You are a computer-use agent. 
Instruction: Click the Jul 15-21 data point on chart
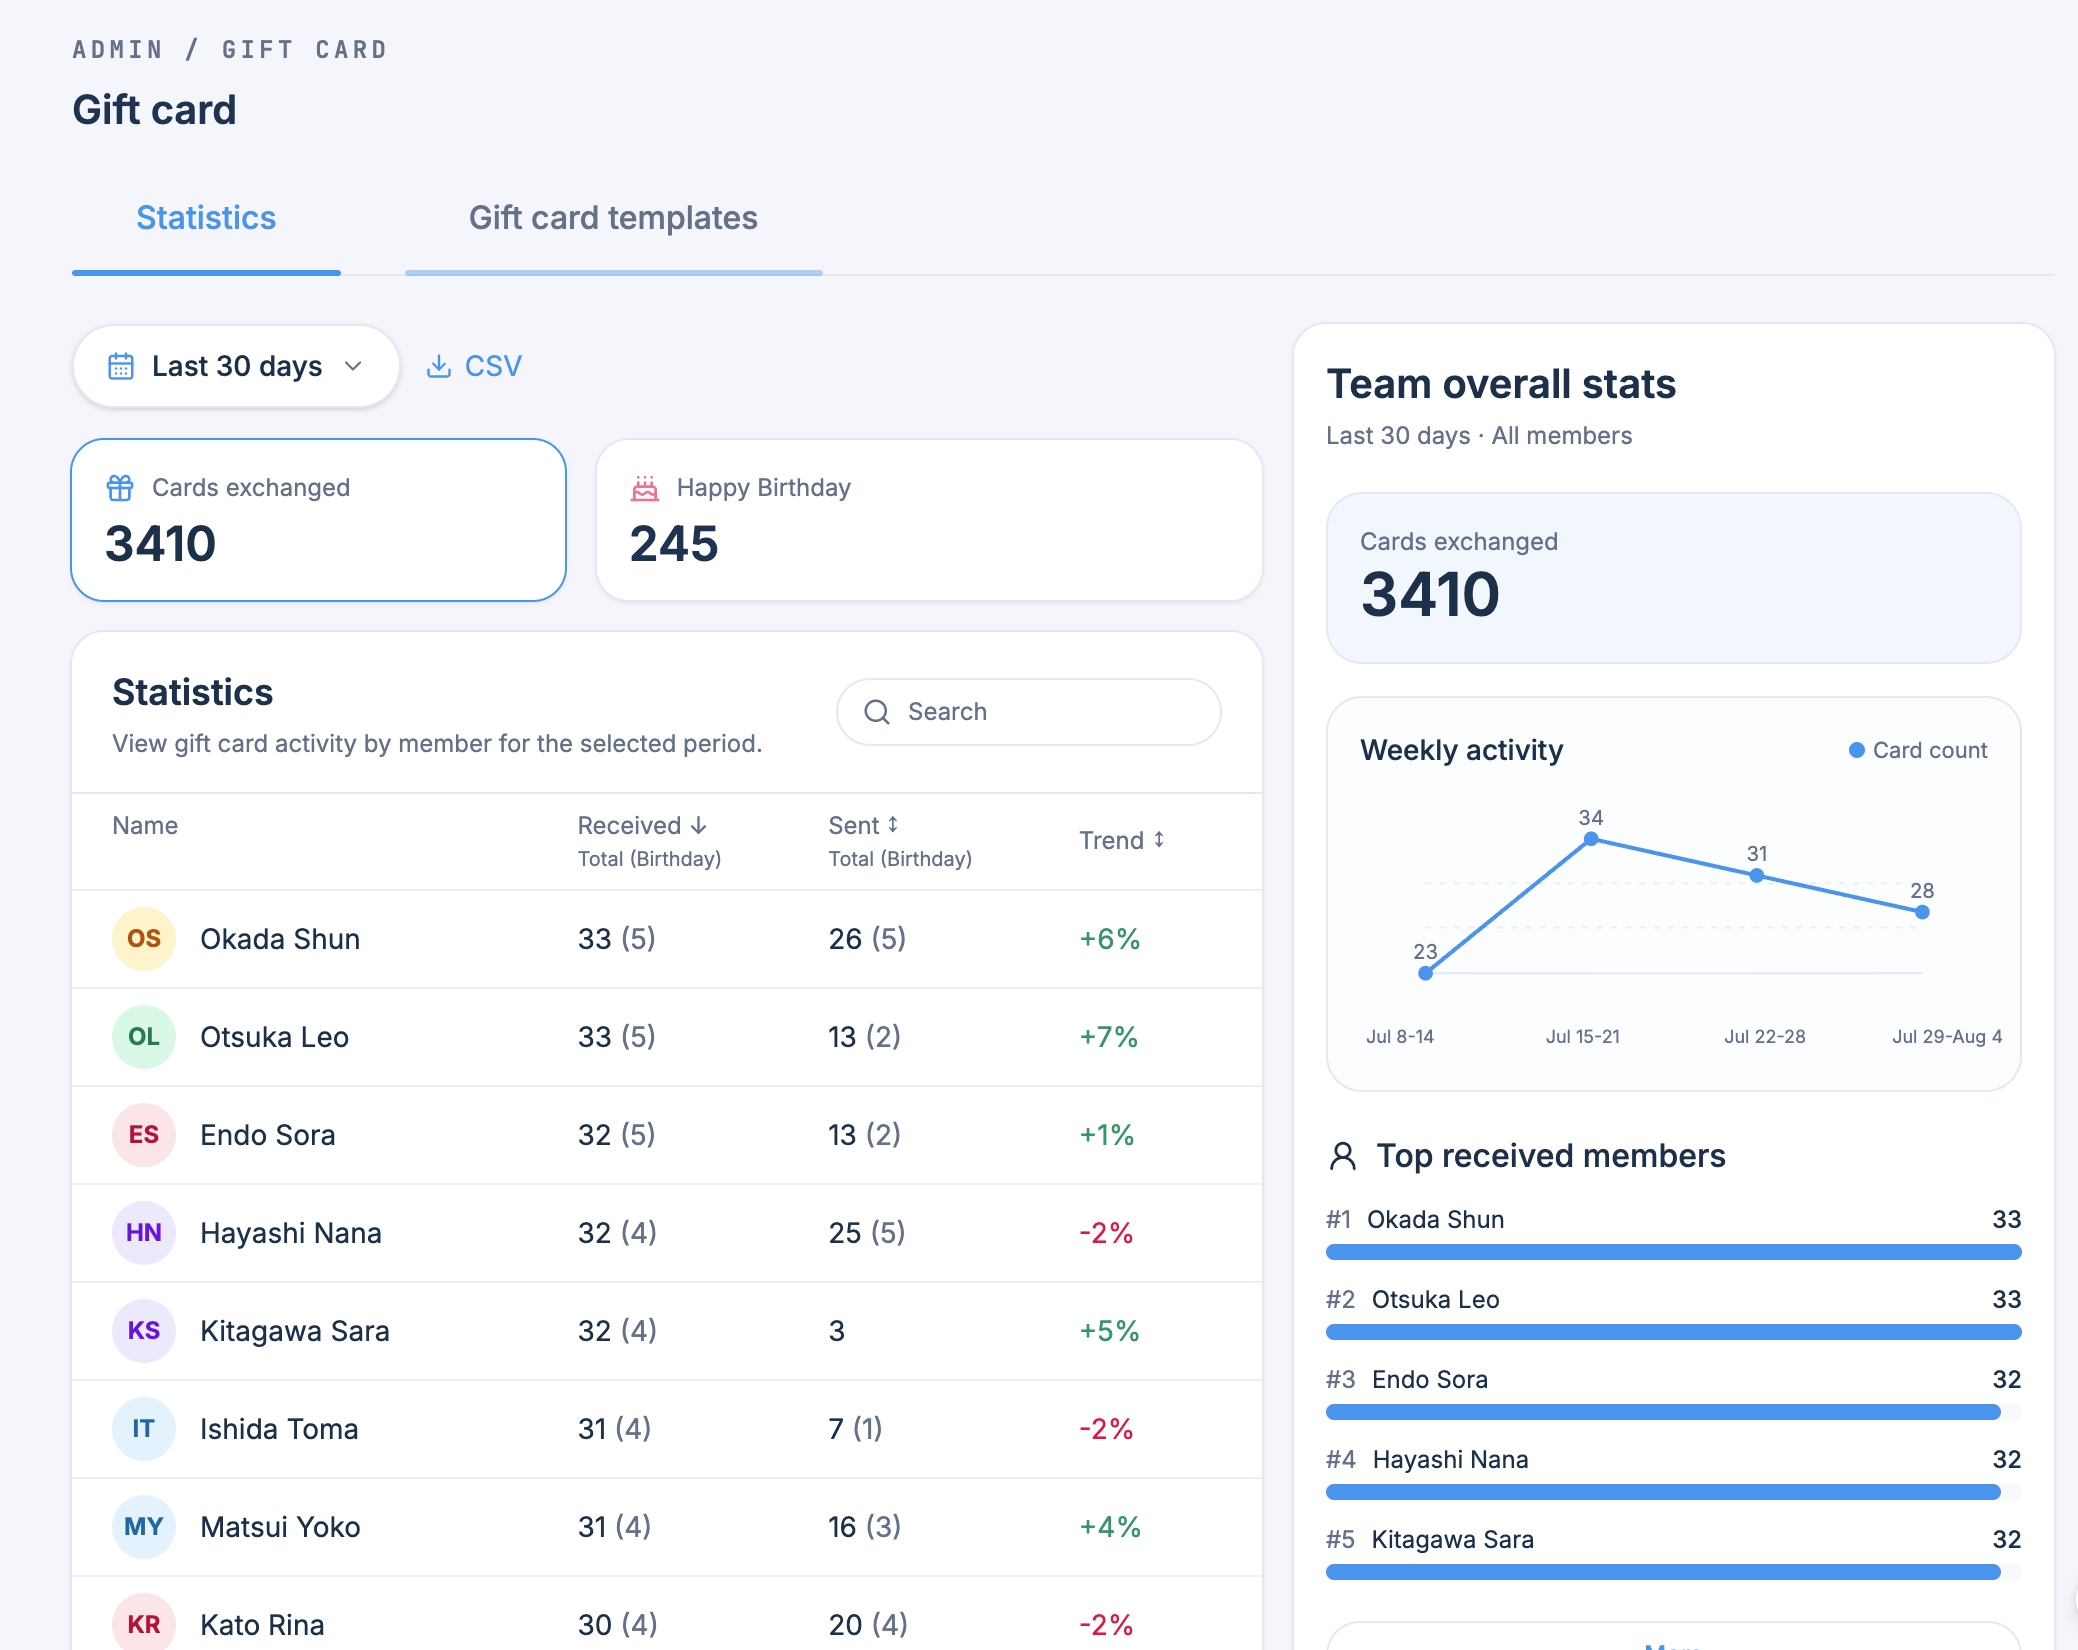[1591, 839]
